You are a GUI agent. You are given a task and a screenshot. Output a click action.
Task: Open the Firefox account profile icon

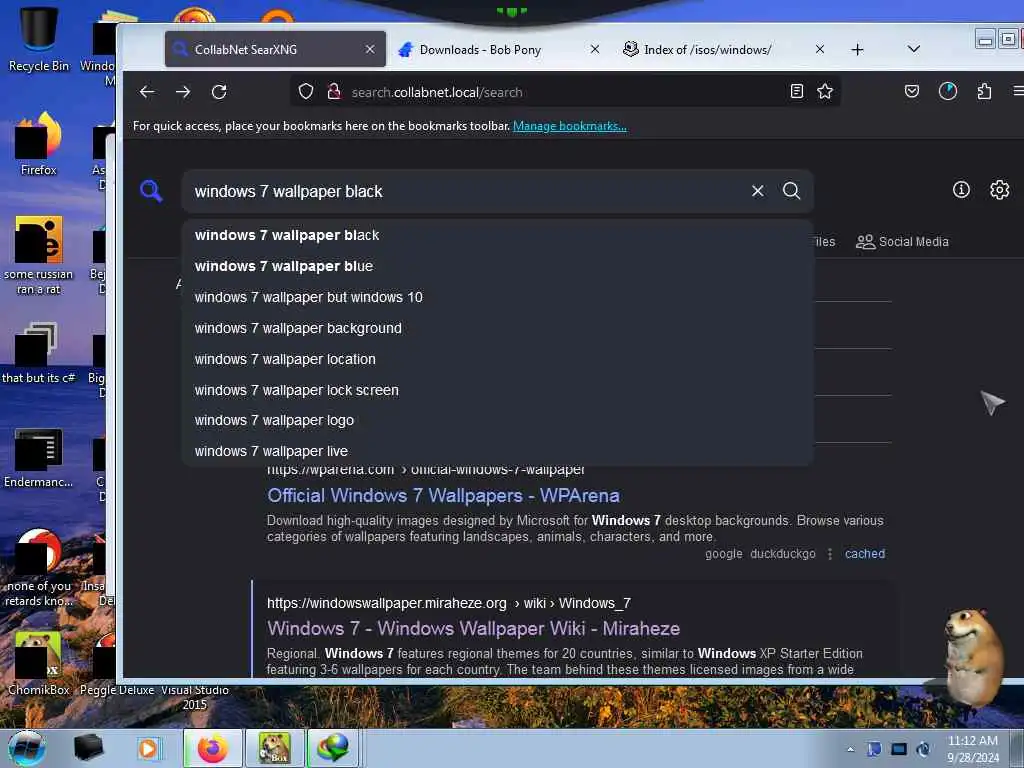[948, 91]
